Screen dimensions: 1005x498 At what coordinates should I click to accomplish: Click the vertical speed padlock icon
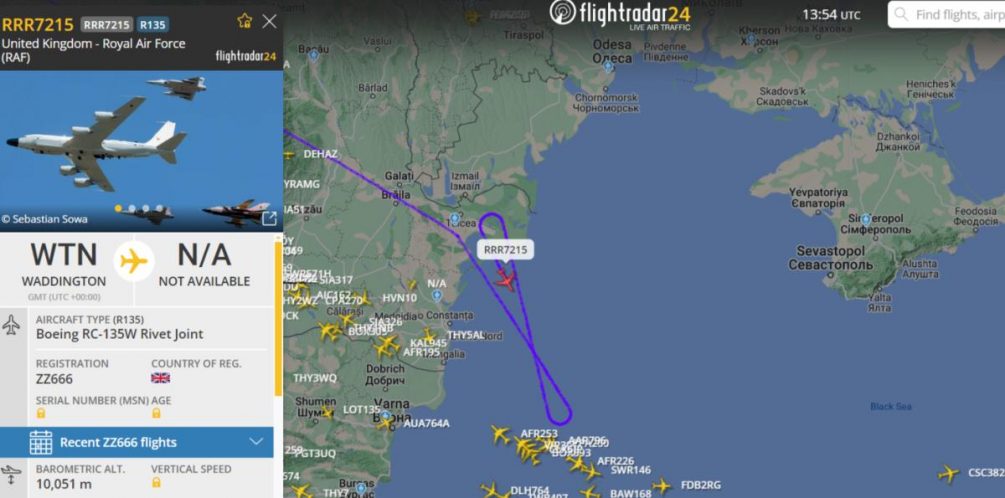156,482
